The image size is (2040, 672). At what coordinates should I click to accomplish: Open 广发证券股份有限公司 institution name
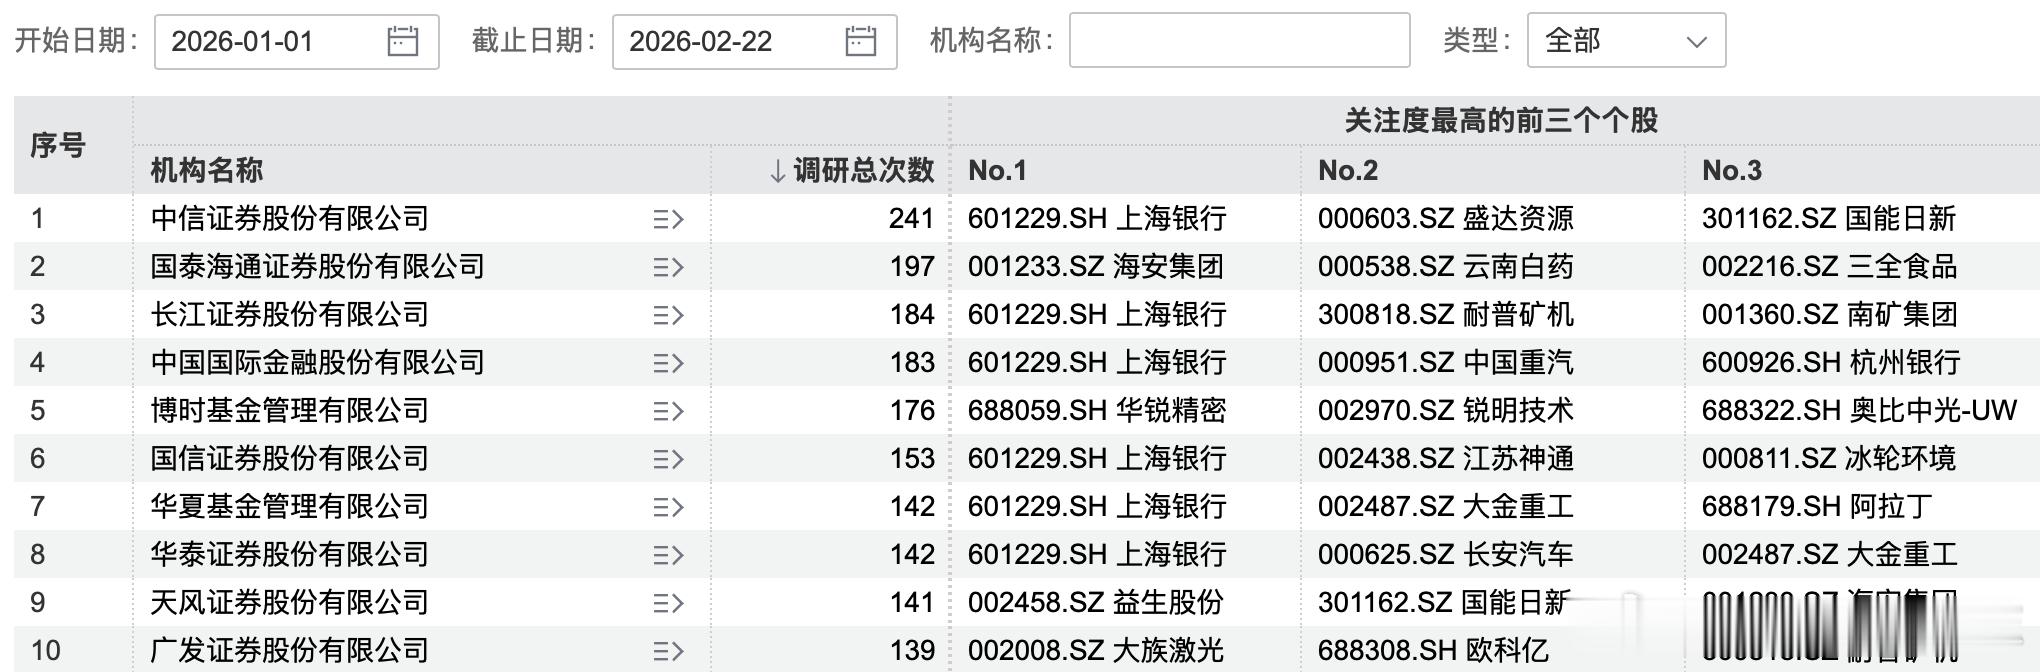coord(289,651)
